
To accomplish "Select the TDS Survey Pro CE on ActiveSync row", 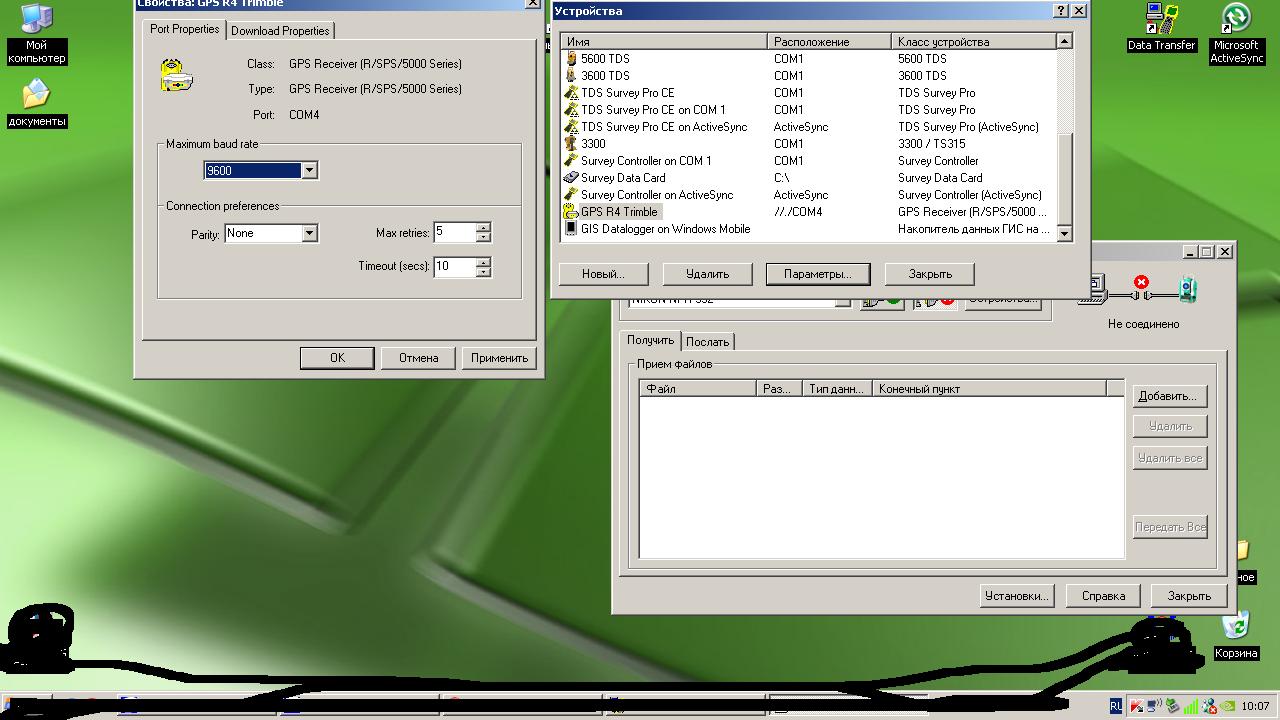I will click(x=807, y=127).
